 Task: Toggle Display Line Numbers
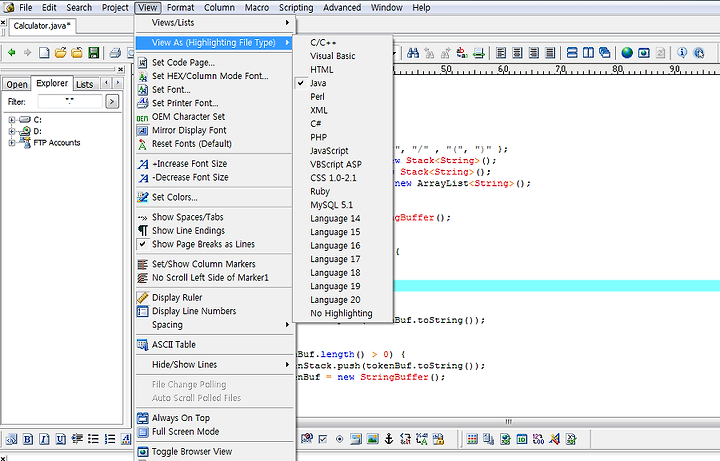214,311
